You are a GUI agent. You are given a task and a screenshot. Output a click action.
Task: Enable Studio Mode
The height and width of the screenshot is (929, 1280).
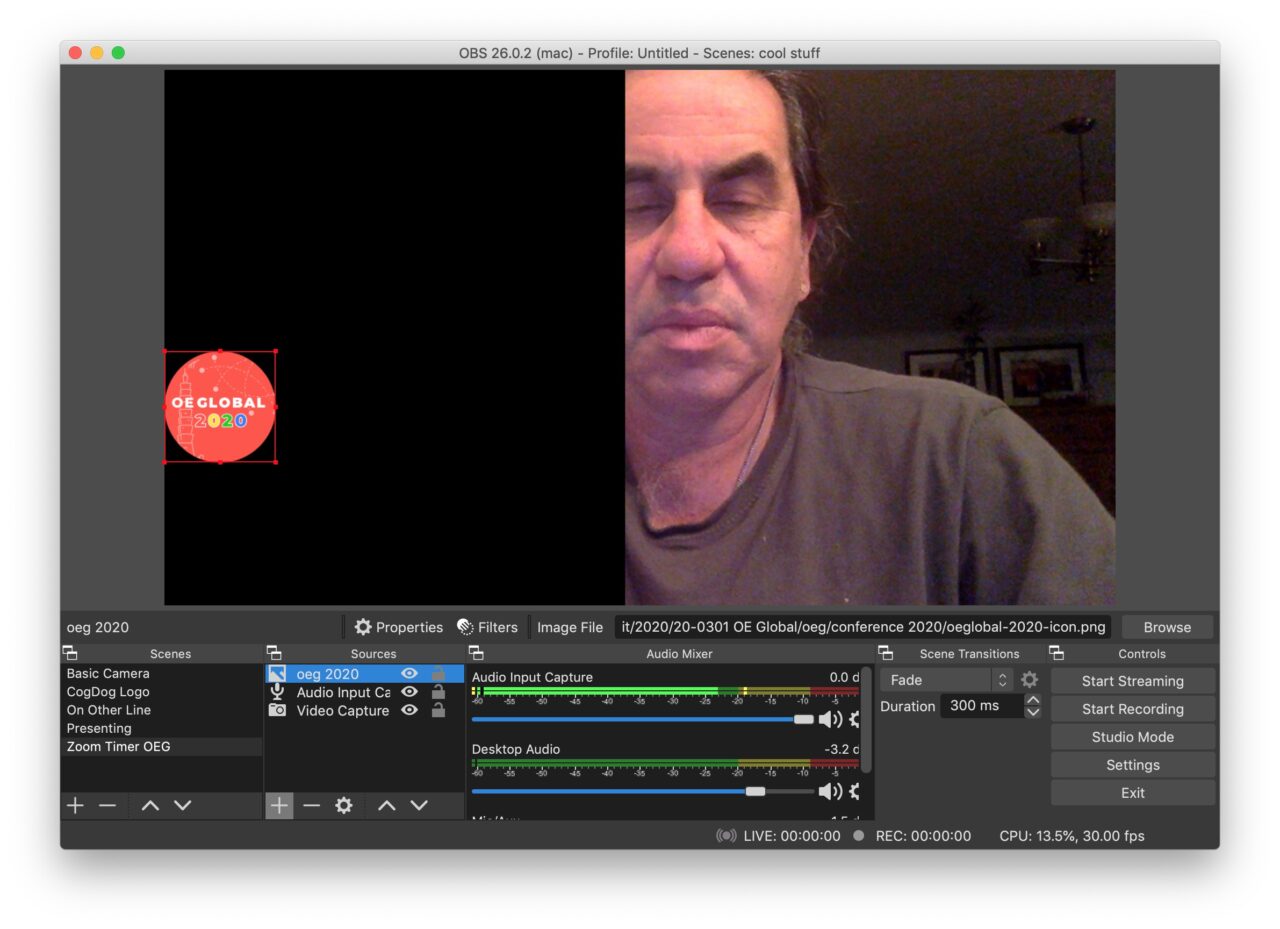pos(1133,737)
